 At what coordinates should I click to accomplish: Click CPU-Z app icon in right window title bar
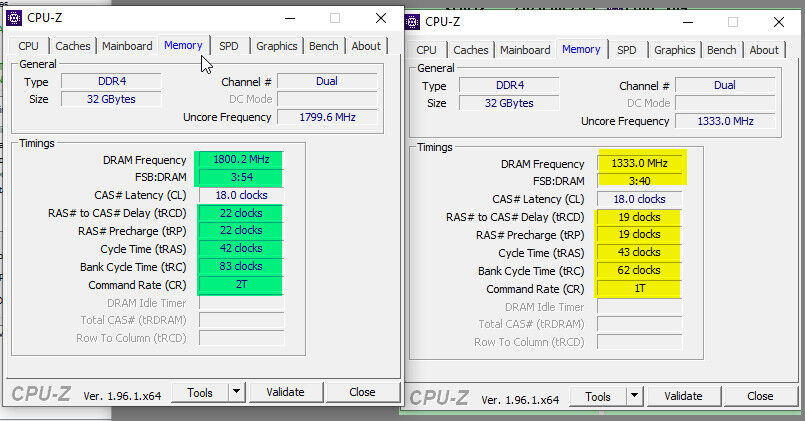412,22
